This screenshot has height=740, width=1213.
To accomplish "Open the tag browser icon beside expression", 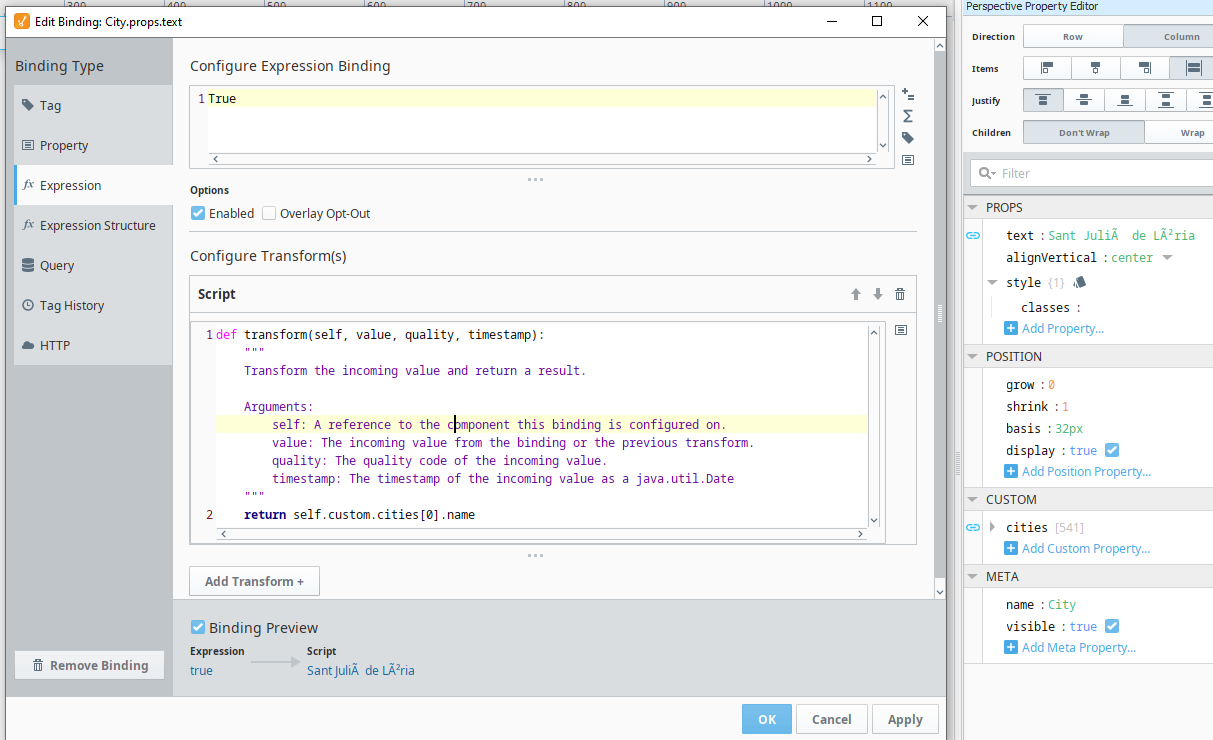I will pos(908,138).
